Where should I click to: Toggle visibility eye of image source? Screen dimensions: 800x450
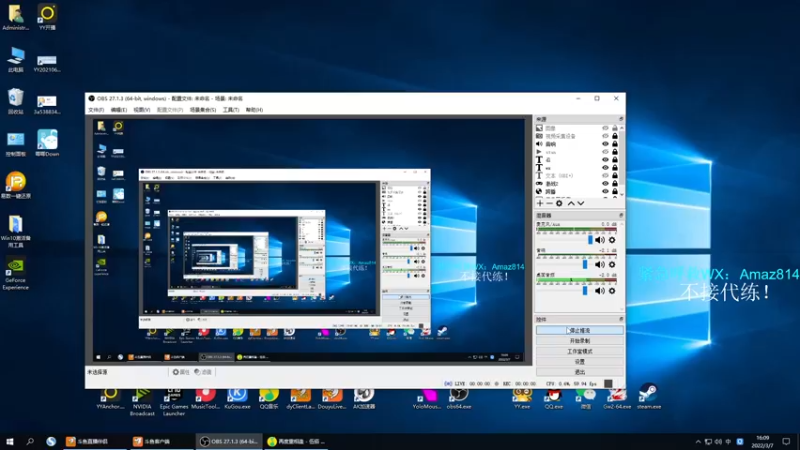point(605,128)
